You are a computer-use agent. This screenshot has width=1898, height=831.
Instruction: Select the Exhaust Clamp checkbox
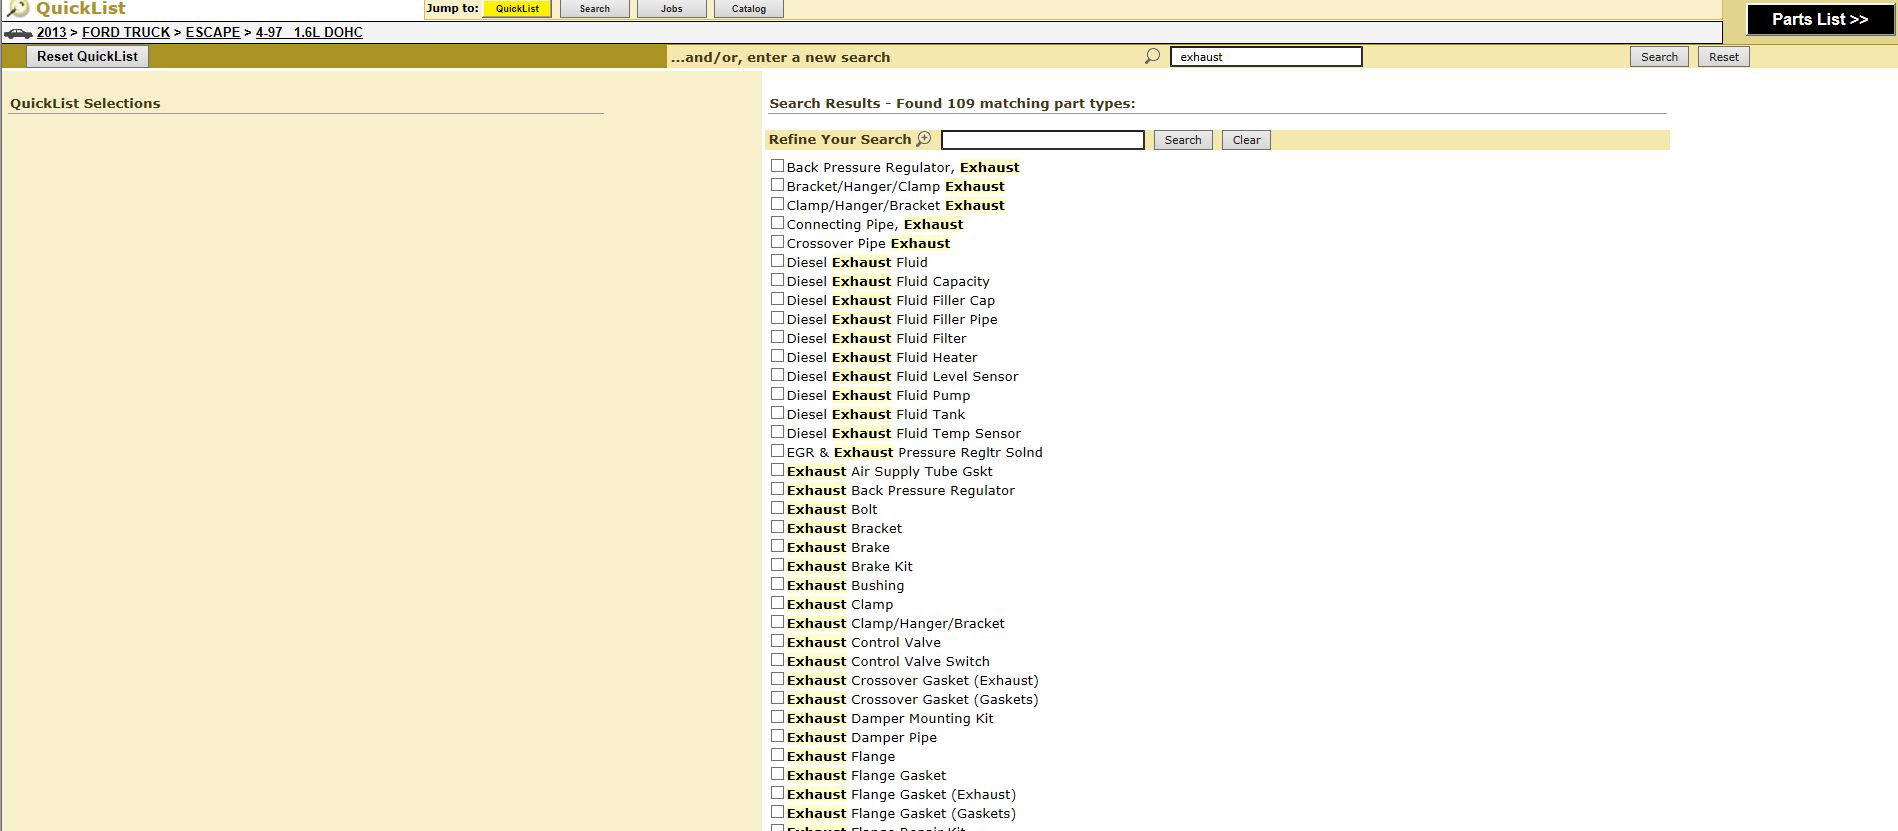tap(777, 603)
